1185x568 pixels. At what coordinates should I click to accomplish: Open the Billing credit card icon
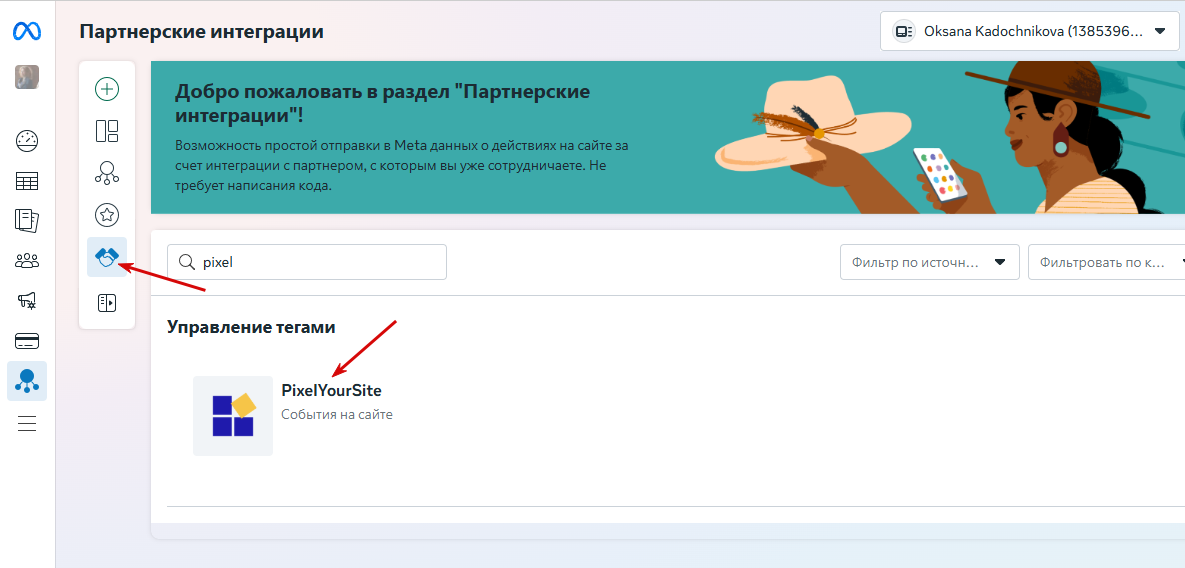(27, 341)
